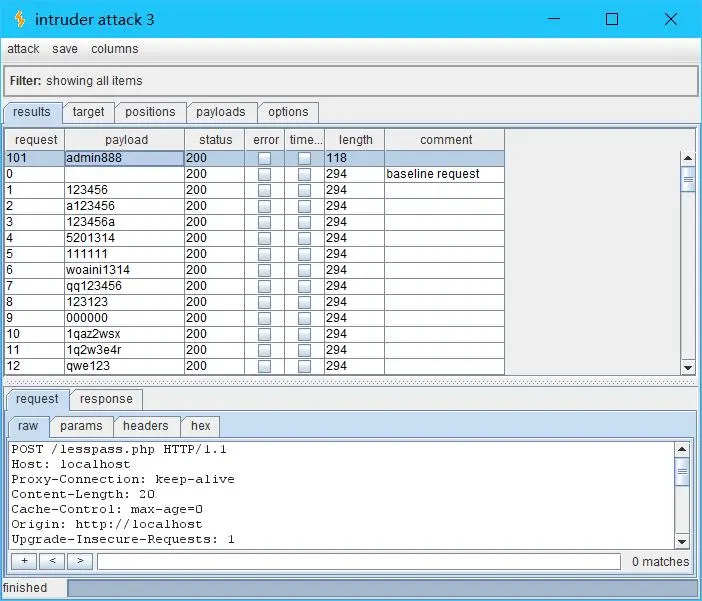Click the Content-Length: 20 header line
The image size is (702, 601).
83,494
